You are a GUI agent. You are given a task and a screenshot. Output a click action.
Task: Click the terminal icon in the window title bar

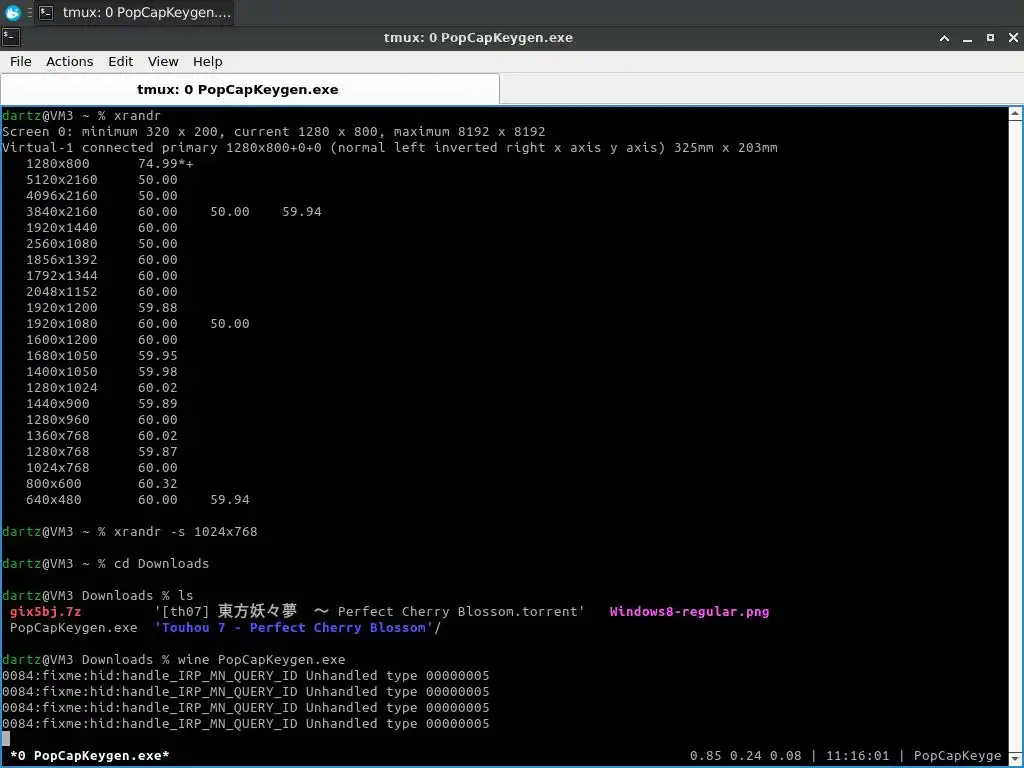tap(10, 37)
